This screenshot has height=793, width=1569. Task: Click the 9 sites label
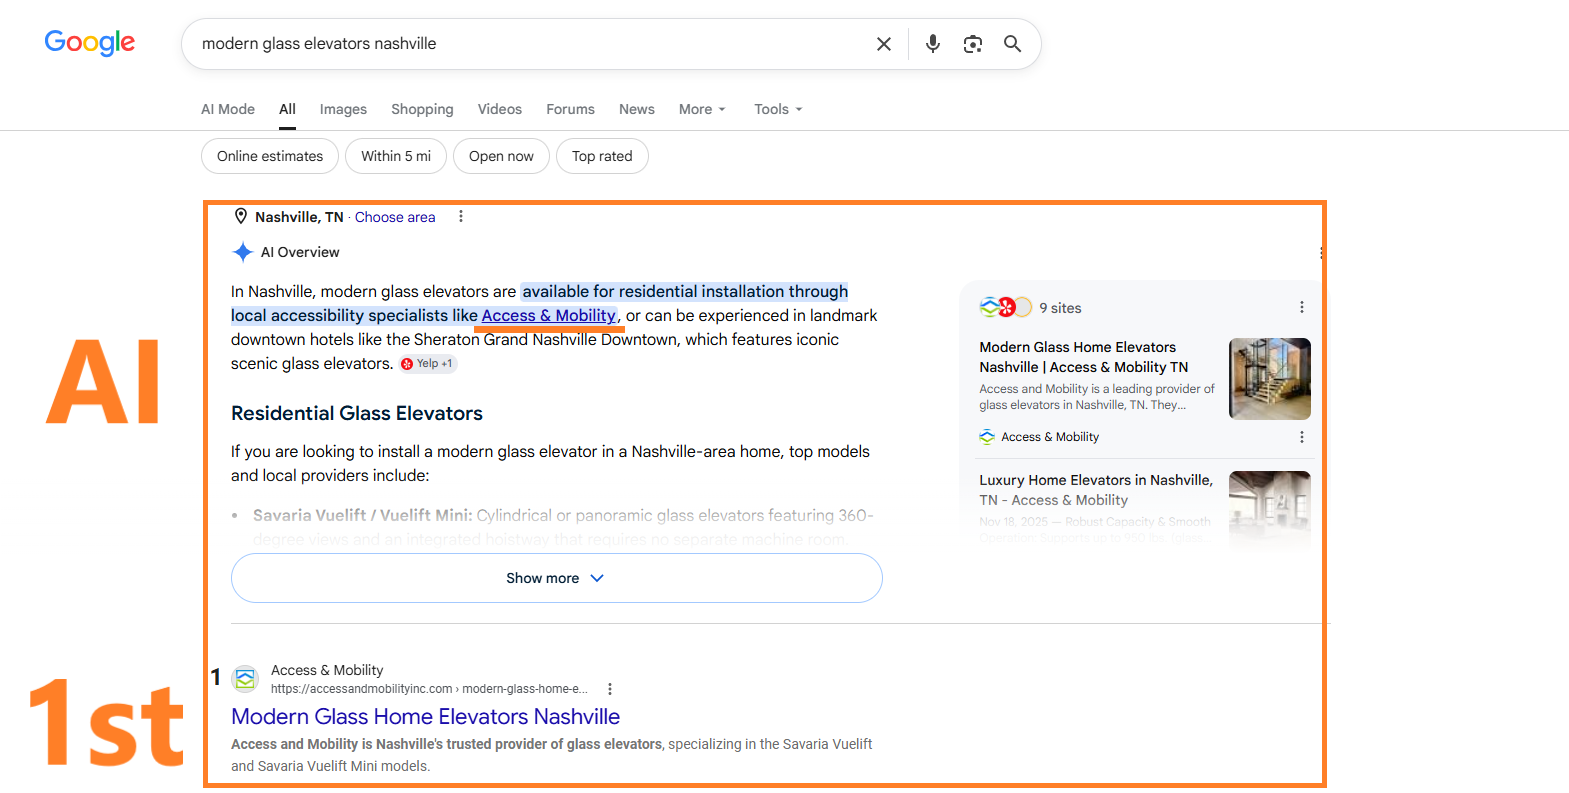[1060, 308]
